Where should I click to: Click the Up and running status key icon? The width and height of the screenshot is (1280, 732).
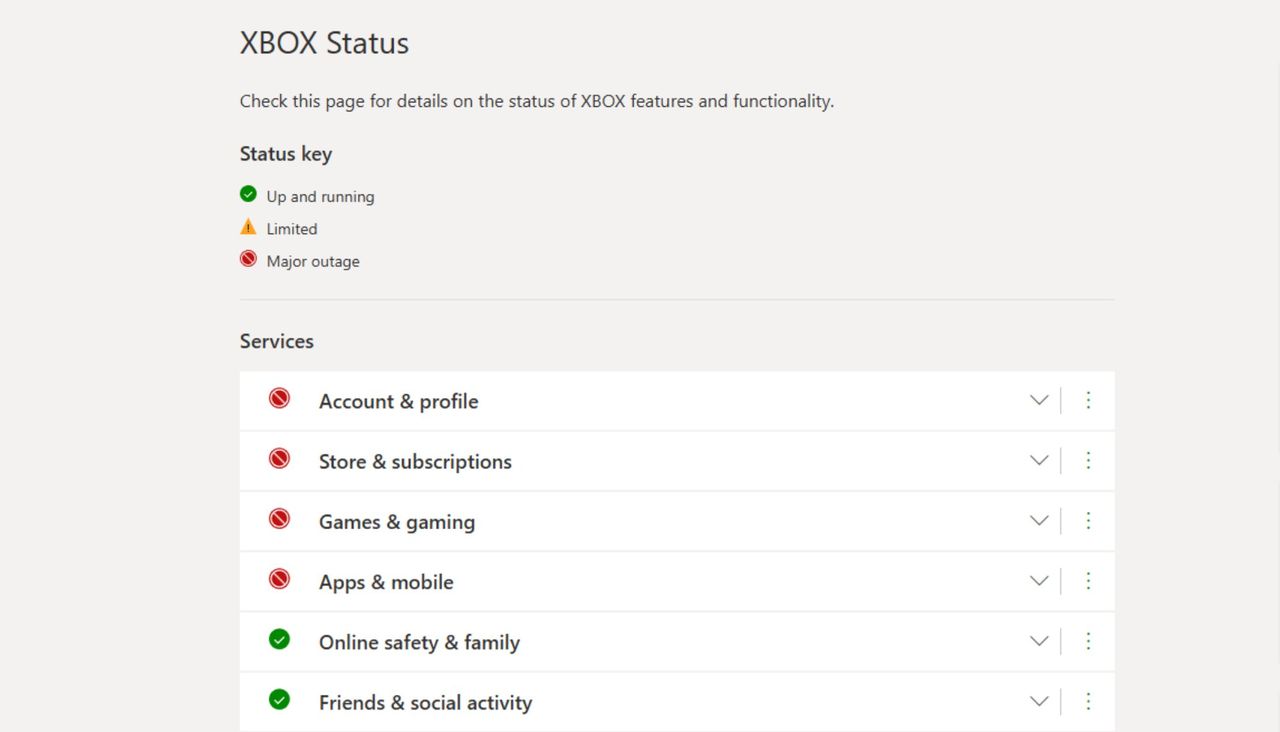coord(248,194)
